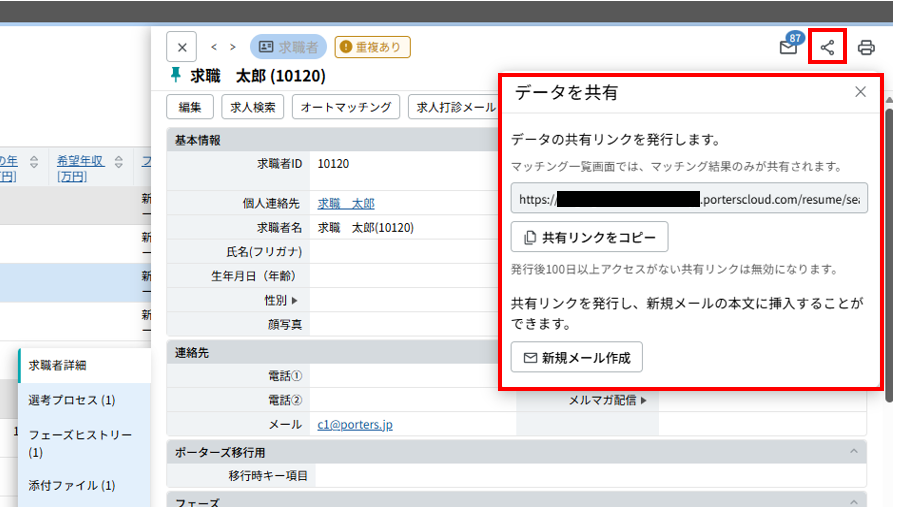
Task: Click the share icon in the top toolbar
Action: [827, 47]
